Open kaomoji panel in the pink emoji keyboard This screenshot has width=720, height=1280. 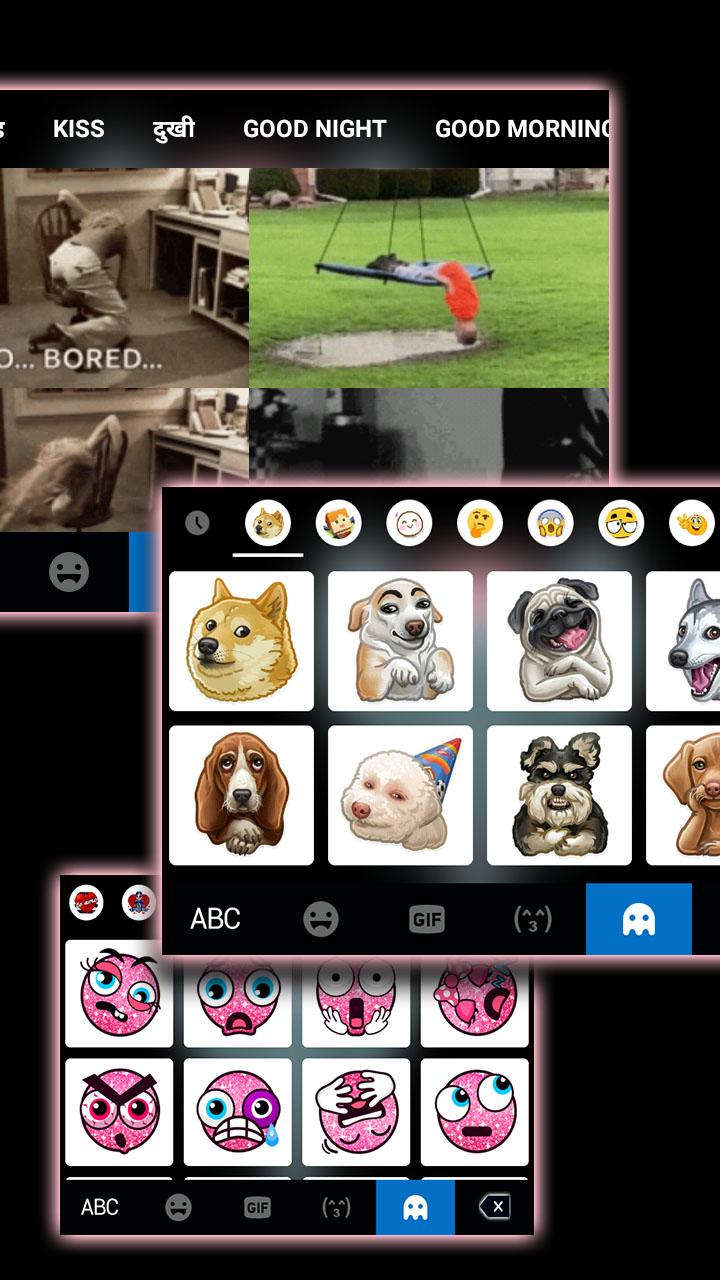336,1207
